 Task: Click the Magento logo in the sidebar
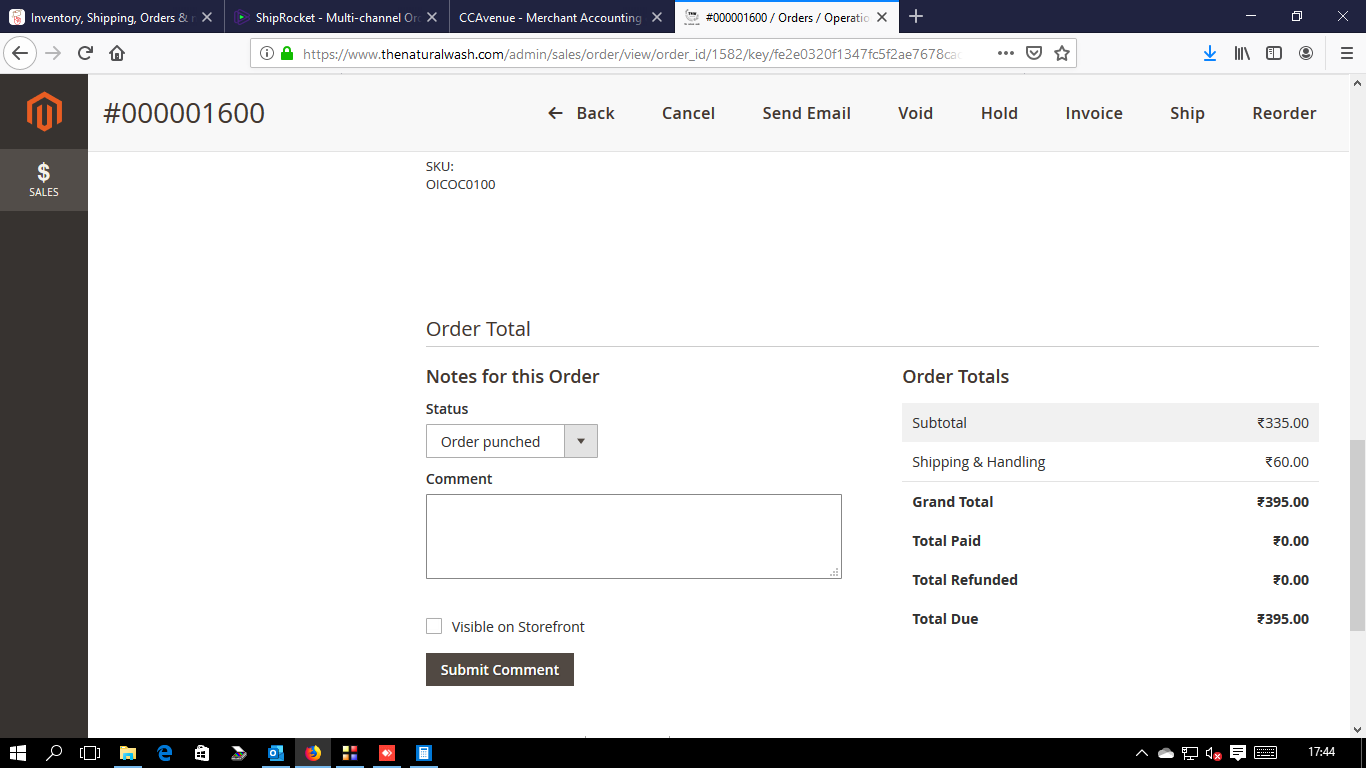[44, 111]
